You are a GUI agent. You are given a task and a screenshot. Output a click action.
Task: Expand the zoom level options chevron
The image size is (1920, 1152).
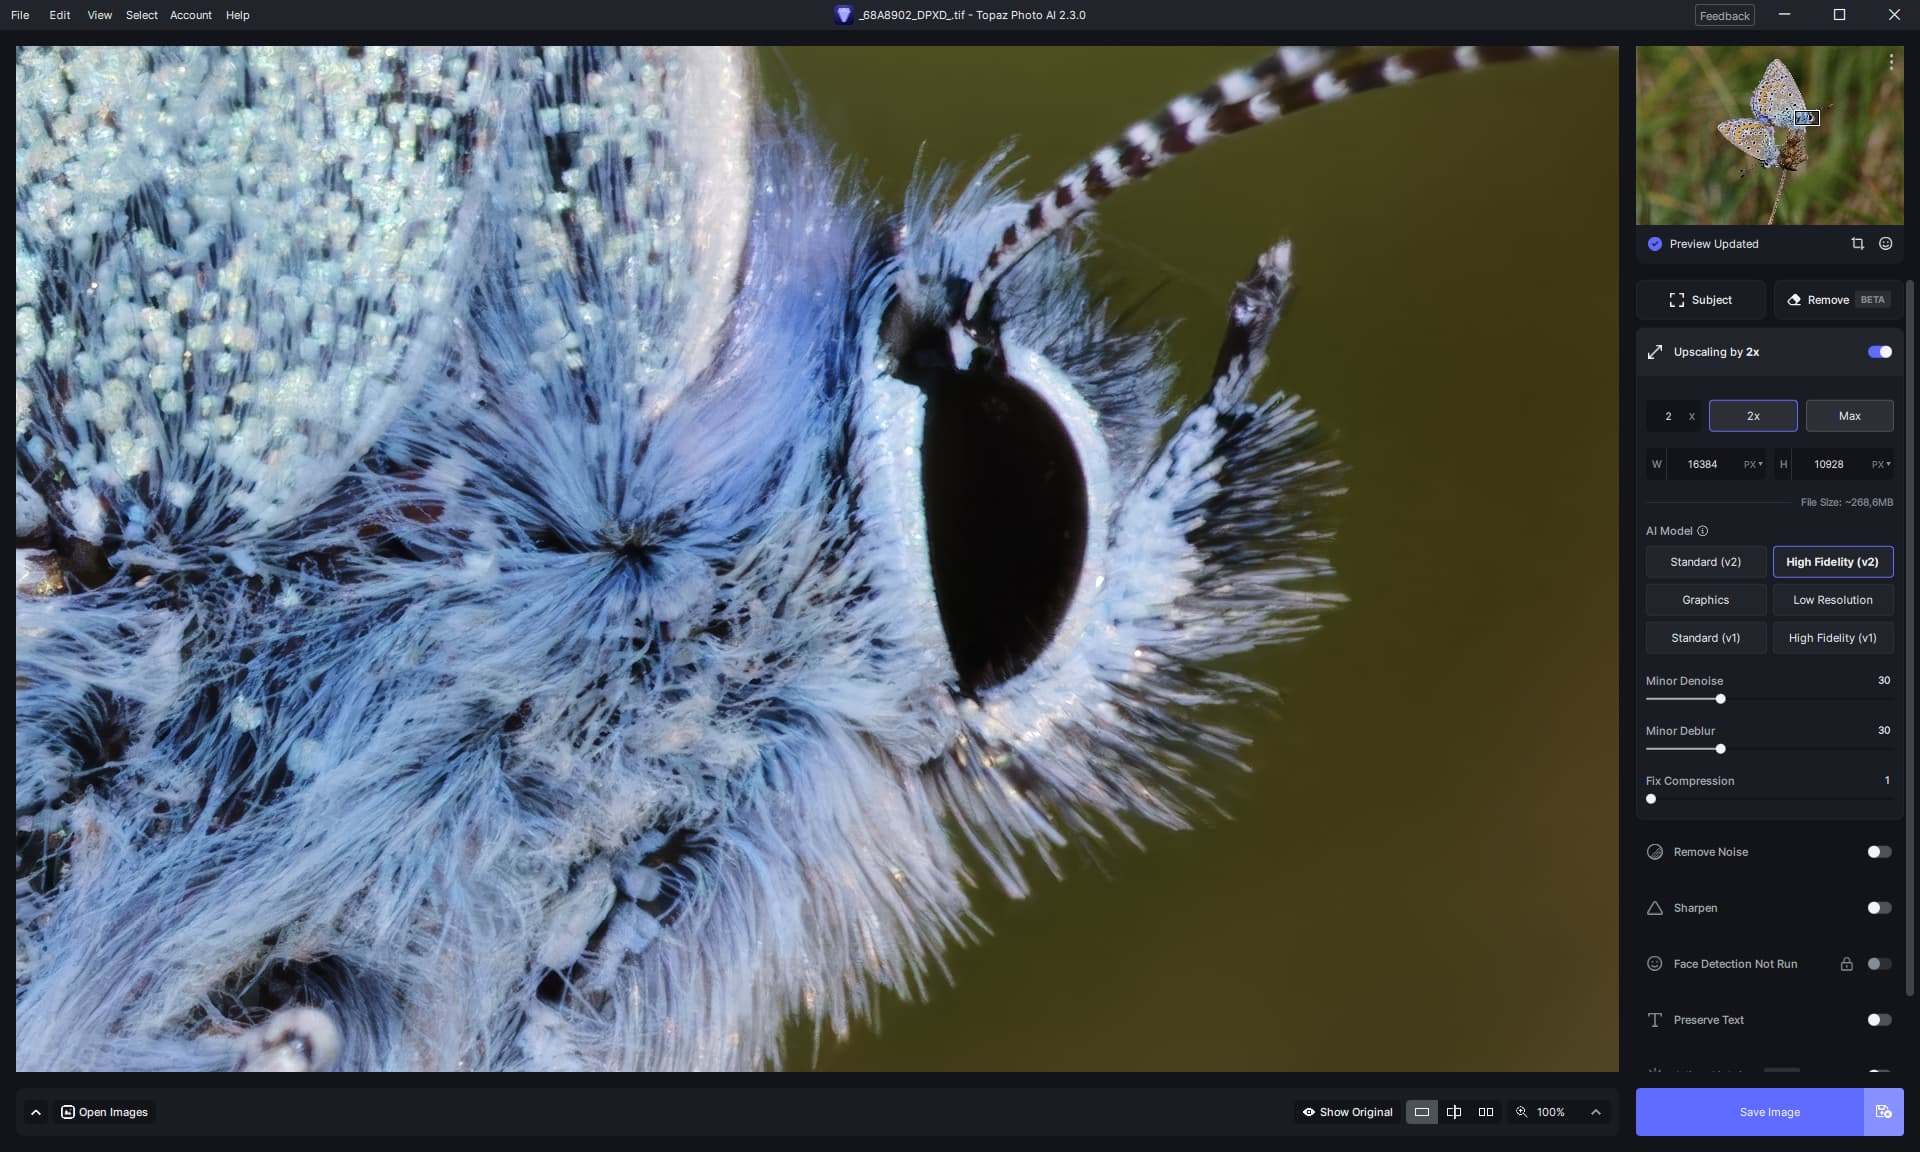click(1596, 1112)
